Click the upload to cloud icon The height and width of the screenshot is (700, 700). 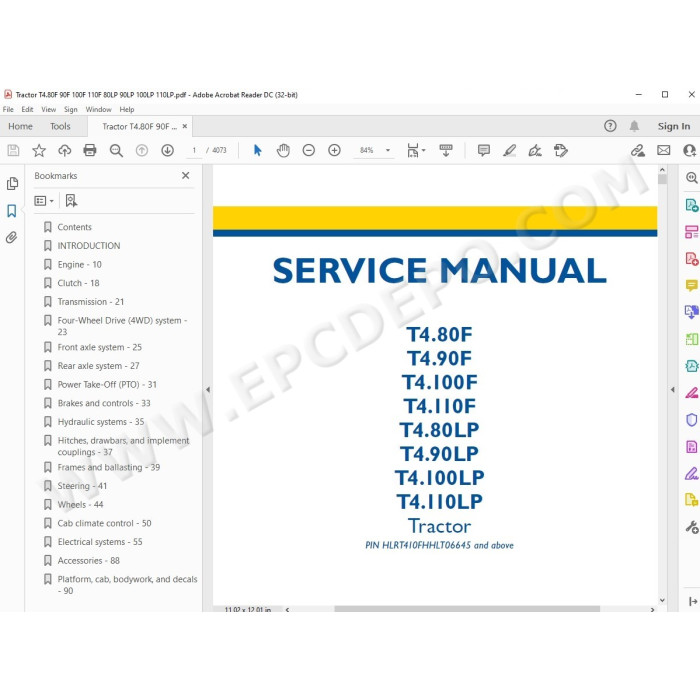click(65, 150)
